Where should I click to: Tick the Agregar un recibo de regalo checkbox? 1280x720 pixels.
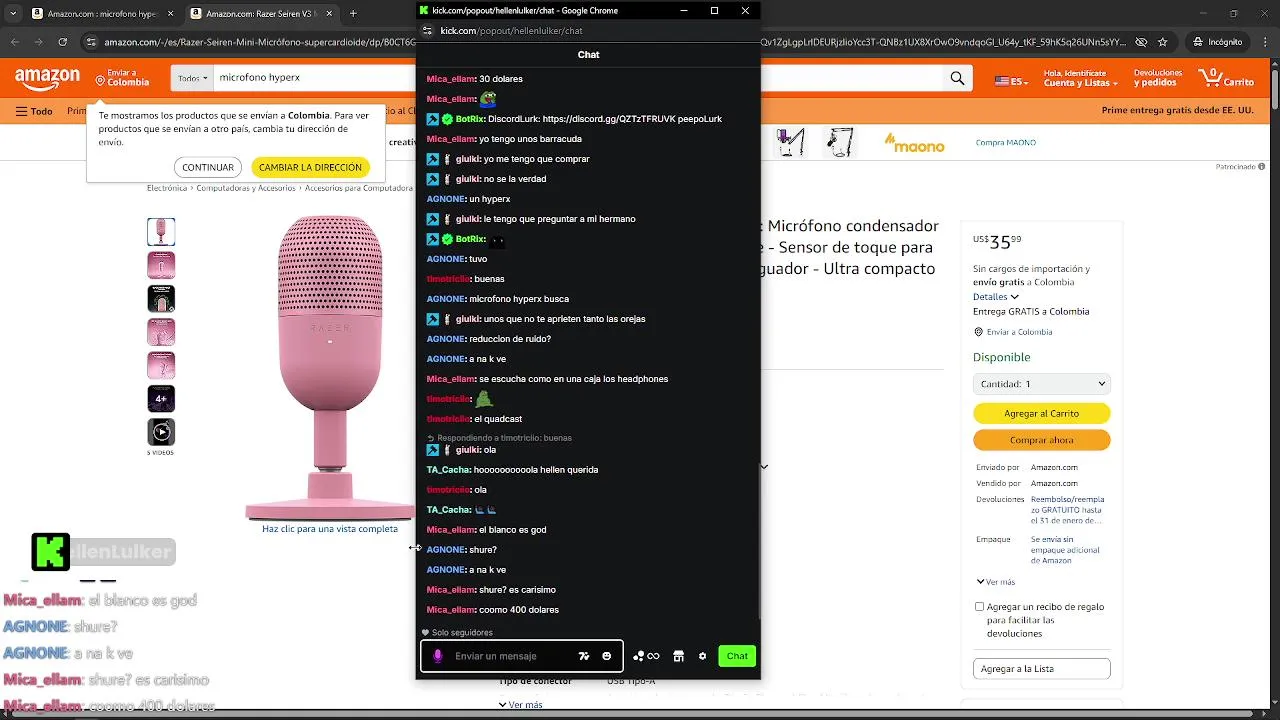pos(979,606)
